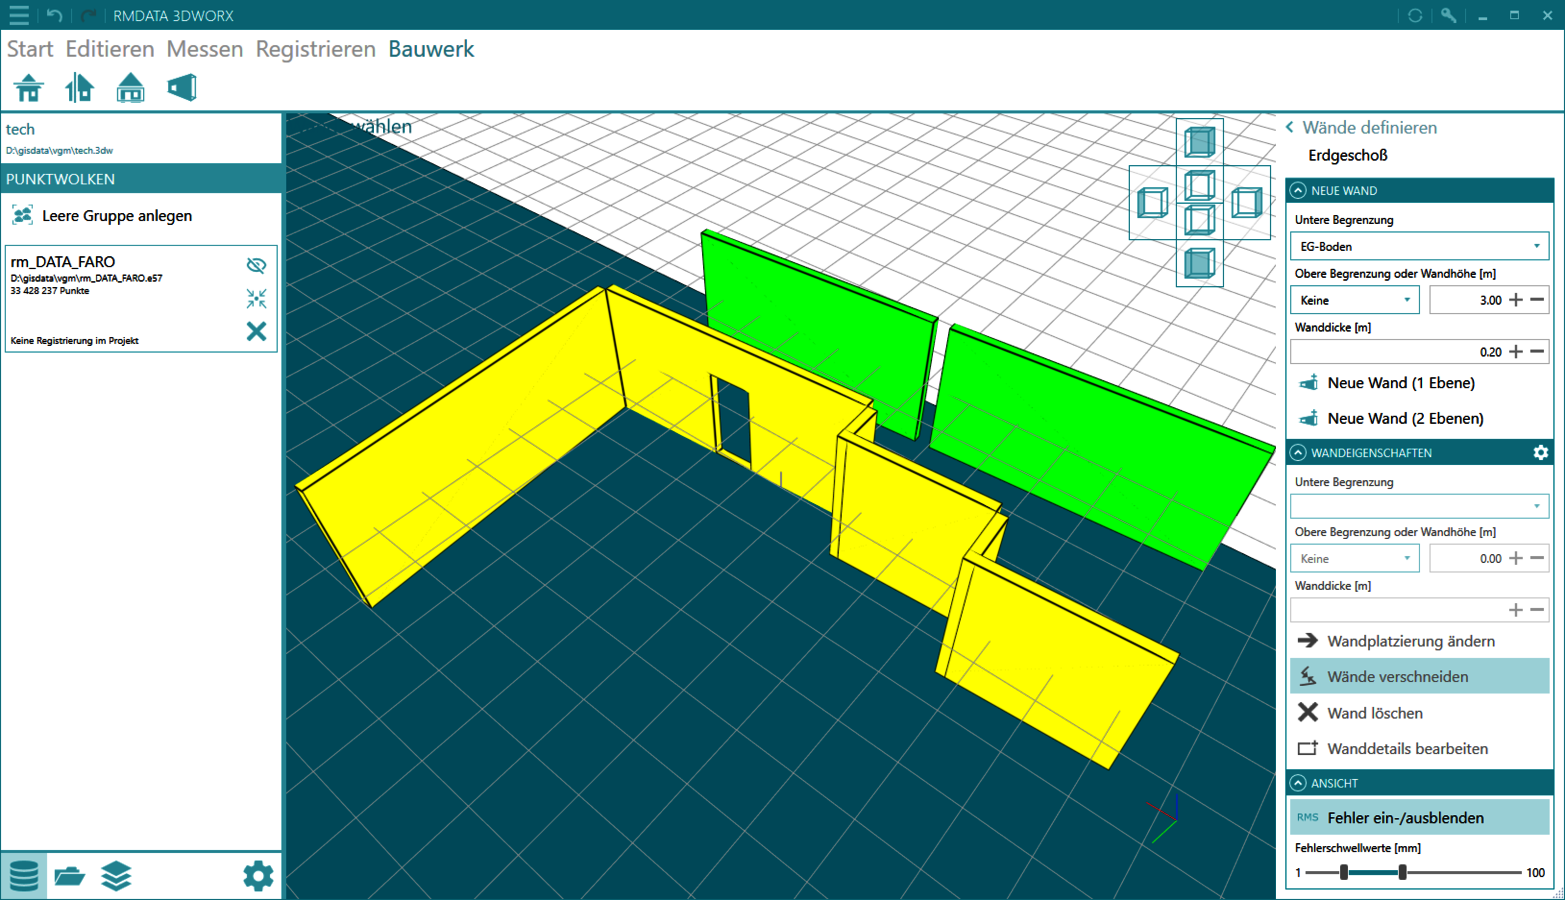Click the first building icon in Bauwerk toolbar
The image size is (1565, 900).
(x=29, y=88)
